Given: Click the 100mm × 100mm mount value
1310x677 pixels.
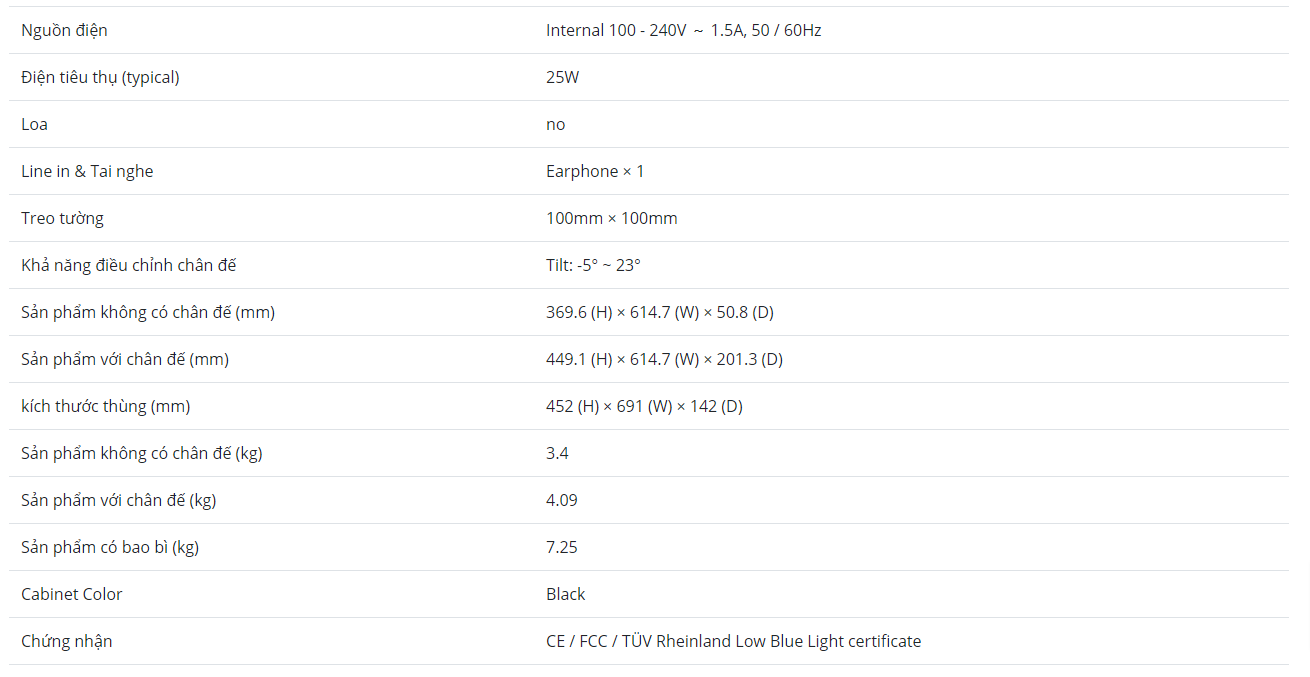Looking at the screenshot, I should (x=611, y=218).
